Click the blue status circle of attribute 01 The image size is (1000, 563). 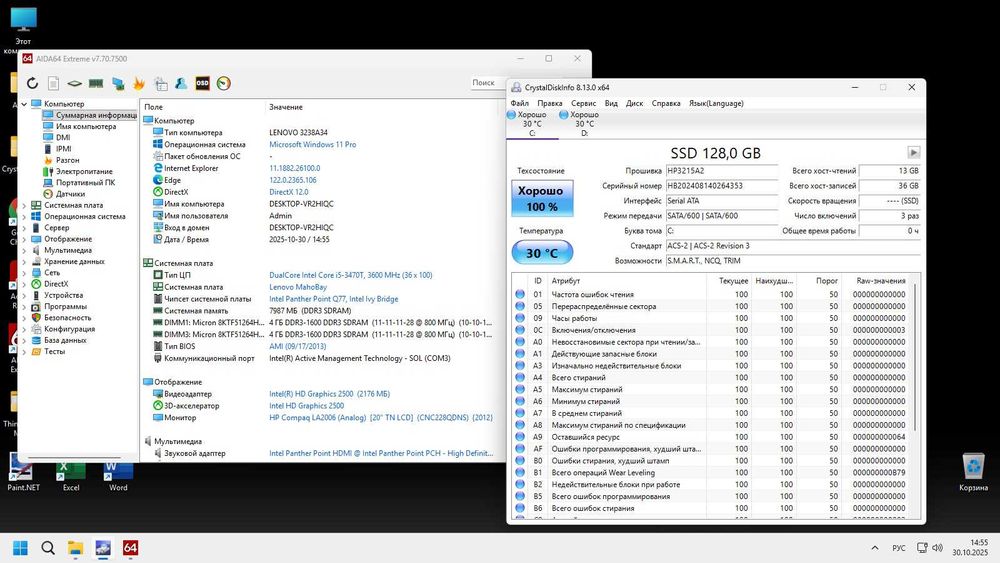point(520,295)
